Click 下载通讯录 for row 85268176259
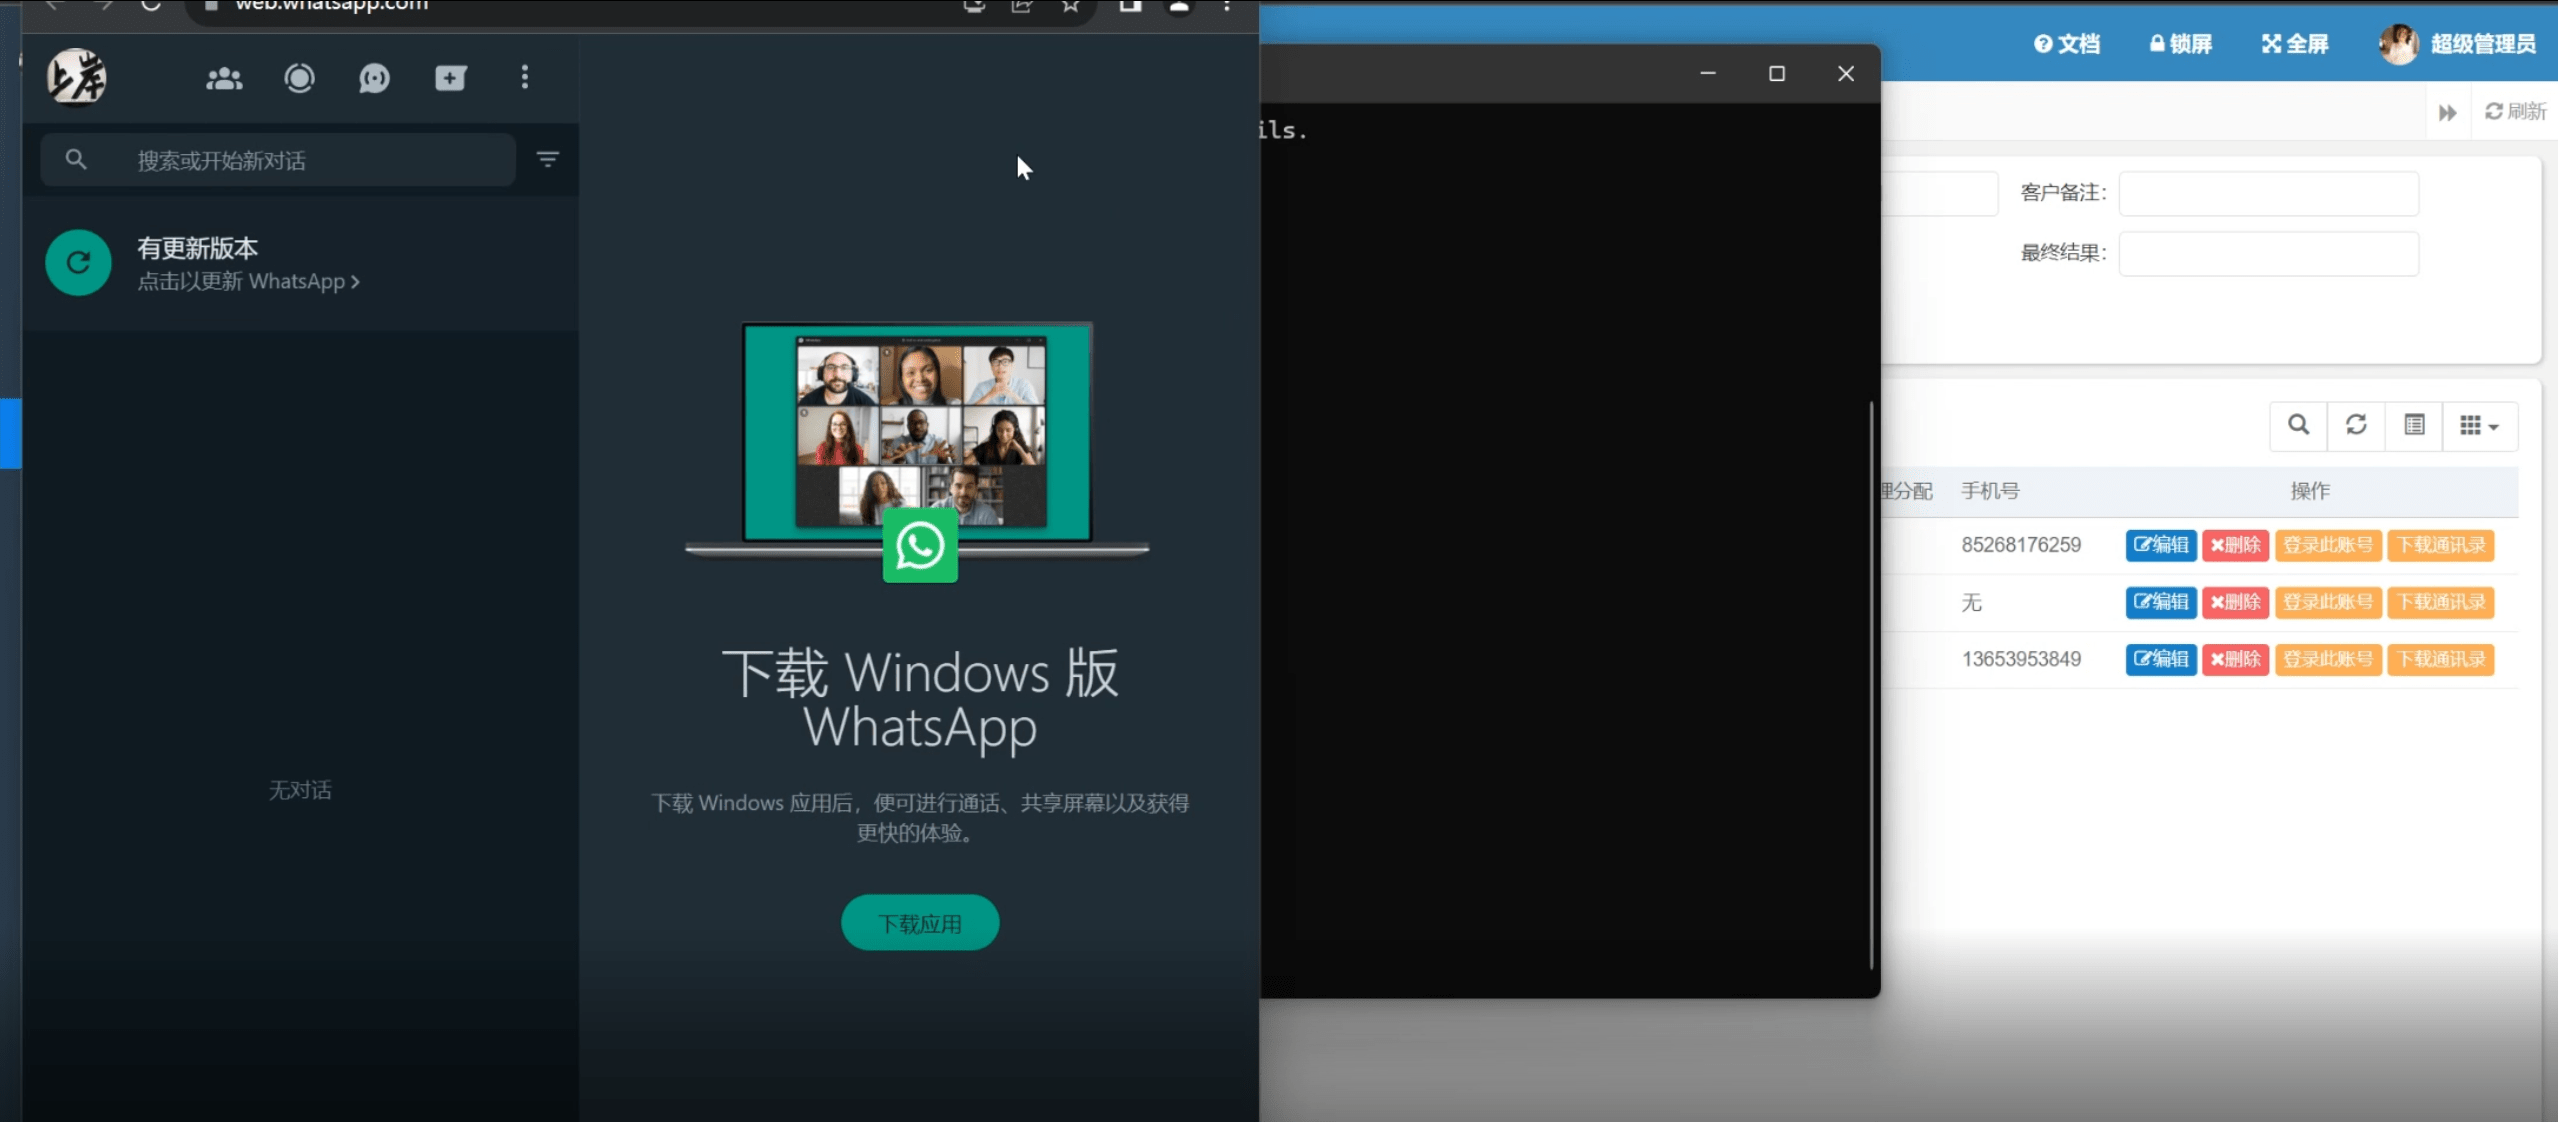The image size is (2558, 1122). pos(2441,545)
